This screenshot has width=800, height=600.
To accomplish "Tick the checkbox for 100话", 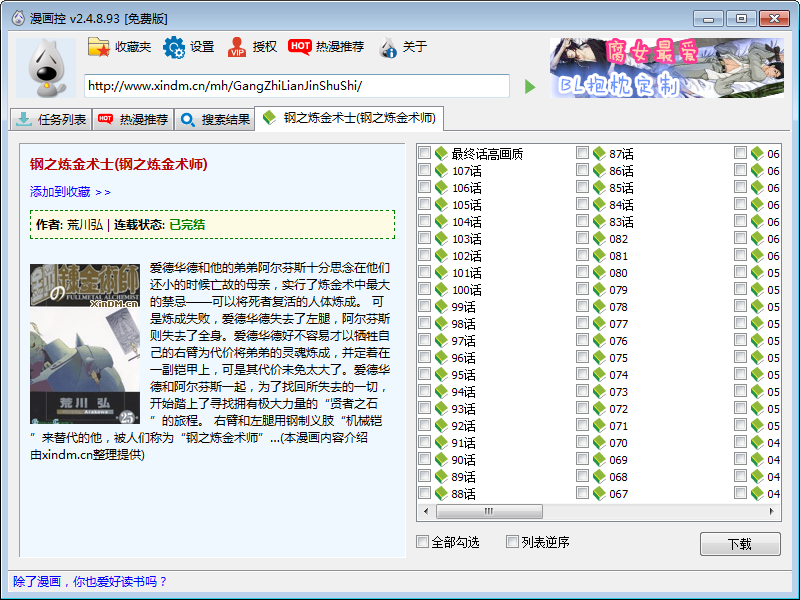I will coord(425,290).
